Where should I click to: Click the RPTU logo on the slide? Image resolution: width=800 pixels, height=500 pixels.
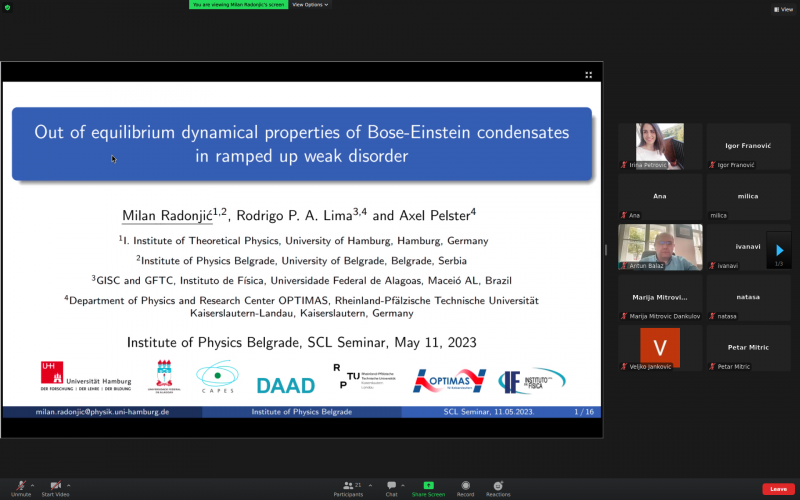(x=364, y=377)
